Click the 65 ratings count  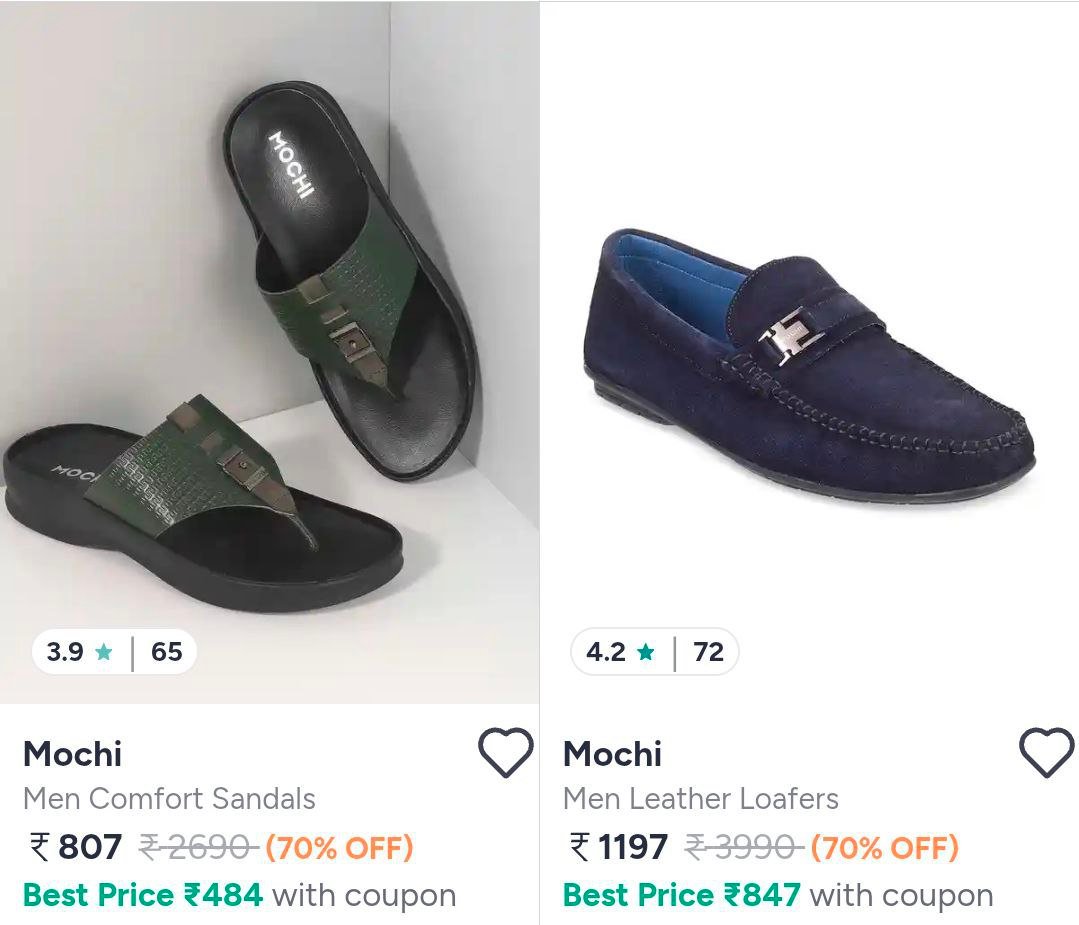166,652
